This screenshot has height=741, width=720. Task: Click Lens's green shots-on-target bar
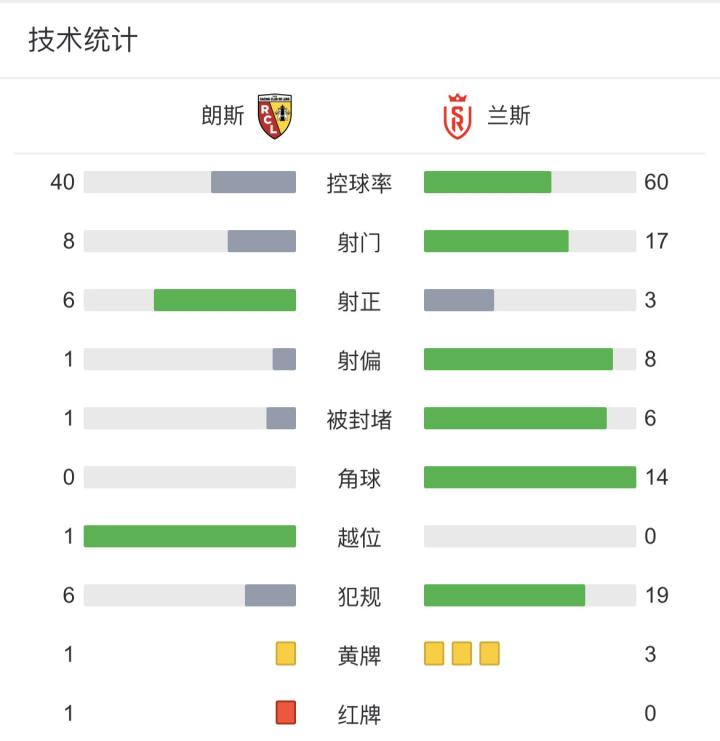pos(225,300)
